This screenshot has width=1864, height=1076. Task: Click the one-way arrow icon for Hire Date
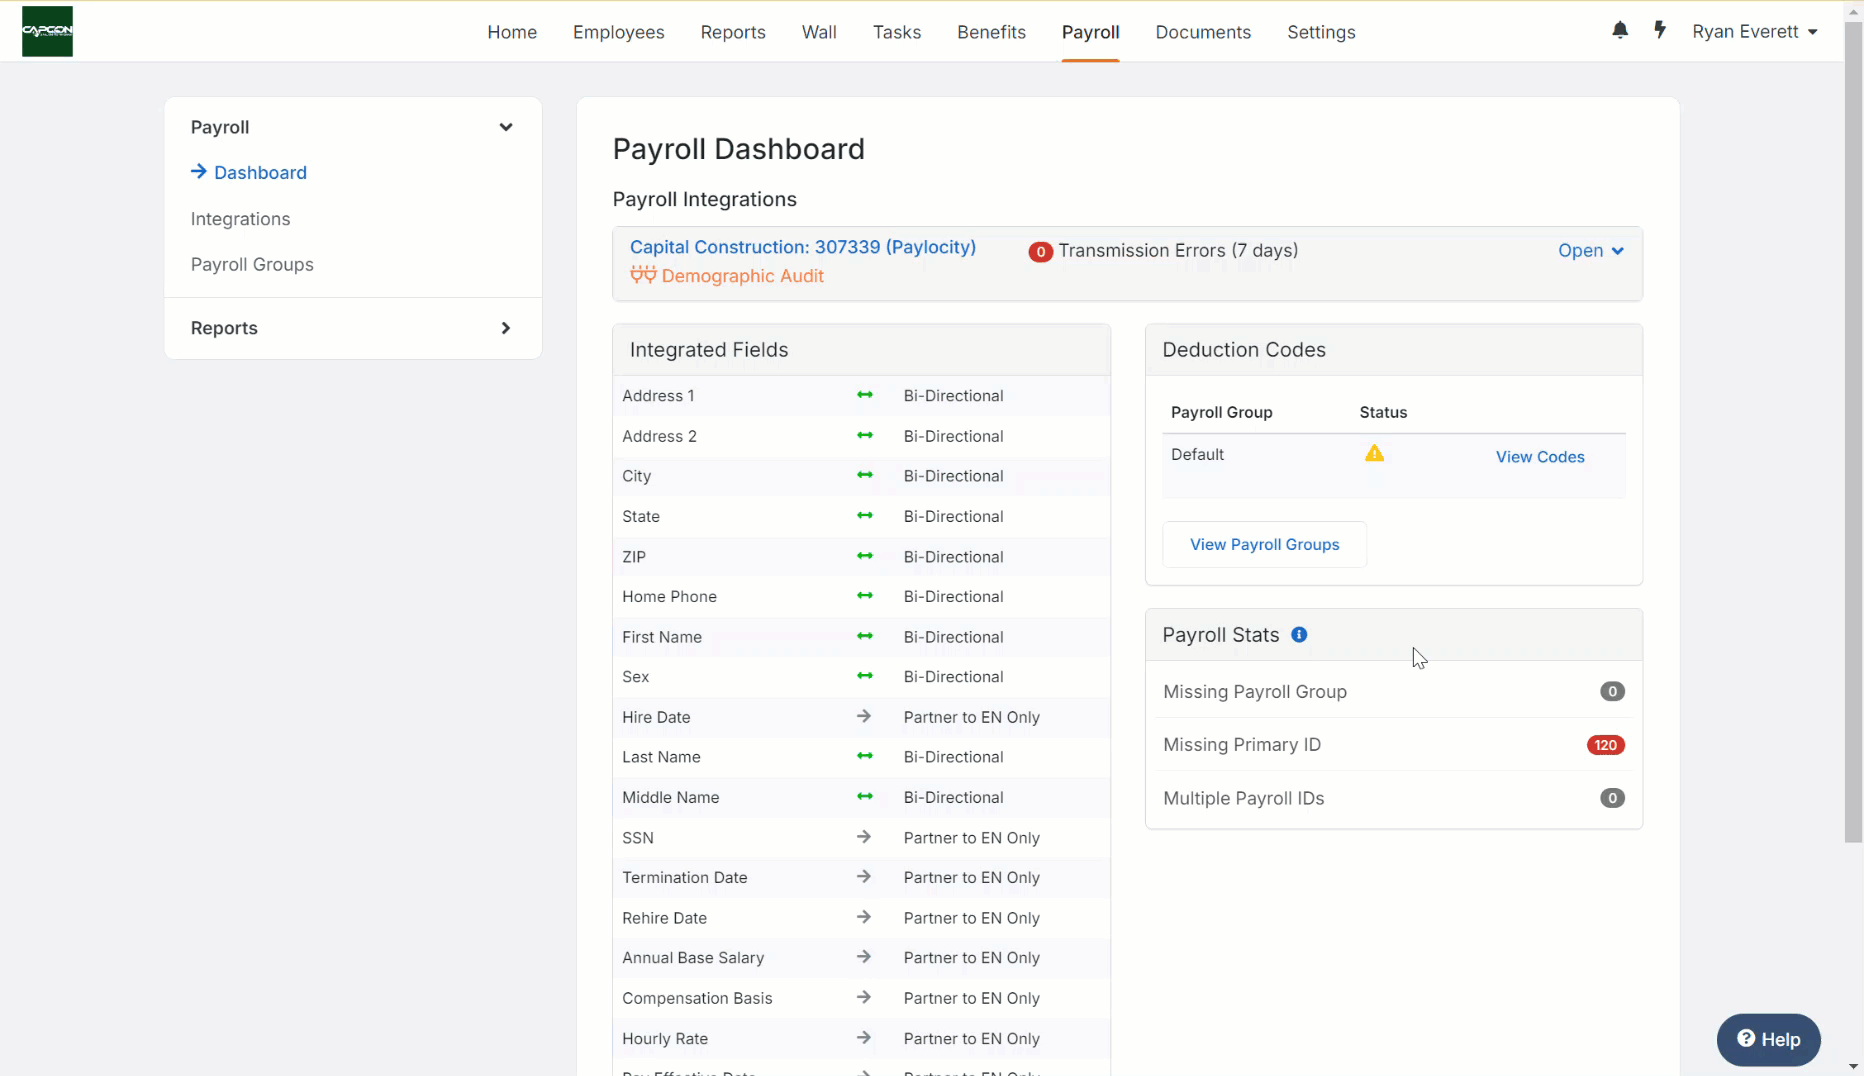pos(864,716)
